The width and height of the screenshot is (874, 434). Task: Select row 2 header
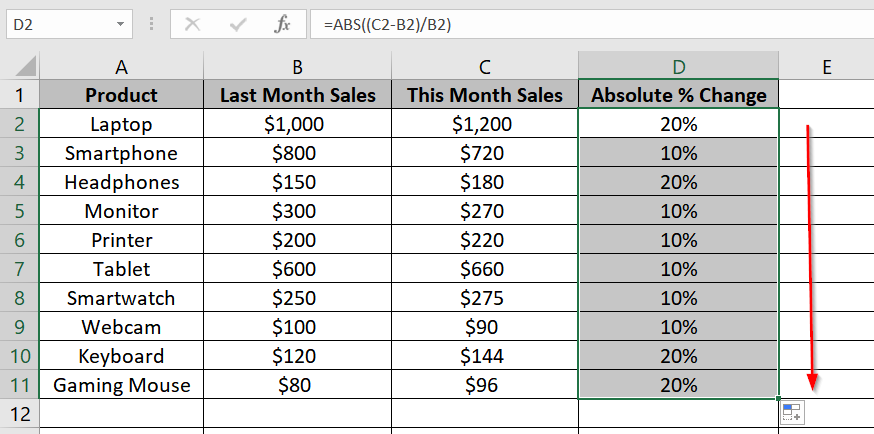pos(20,123)
